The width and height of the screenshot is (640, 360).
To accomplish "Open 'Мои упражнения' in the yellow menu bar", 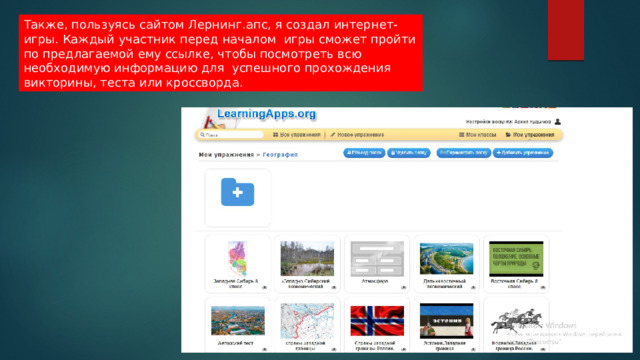I will coord(530,135).
